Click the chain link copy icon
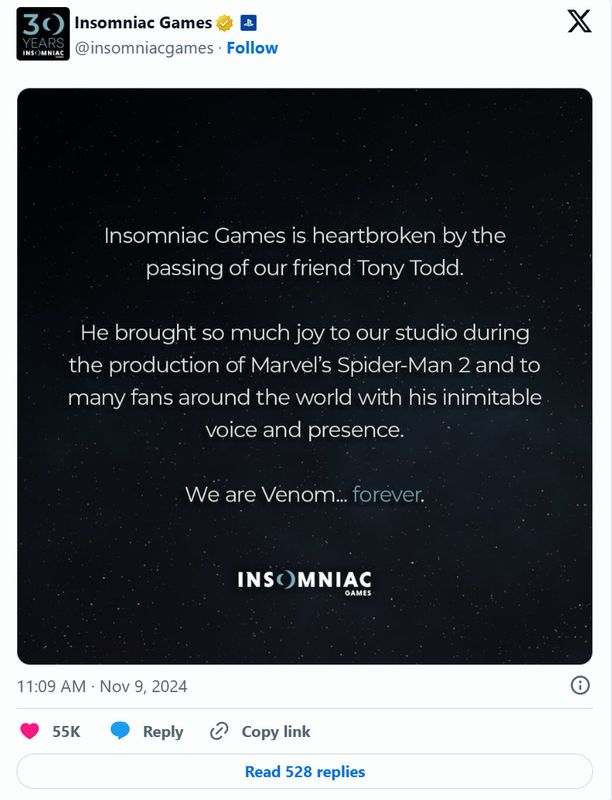This screenshot has width=612, height=800. (x=219, y=731)
